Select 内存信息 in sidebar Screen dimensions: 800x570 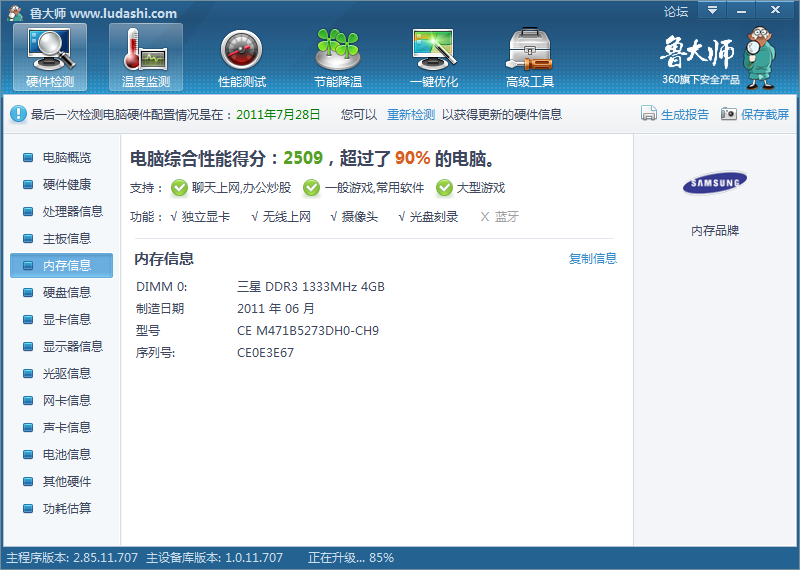(61, 265)
